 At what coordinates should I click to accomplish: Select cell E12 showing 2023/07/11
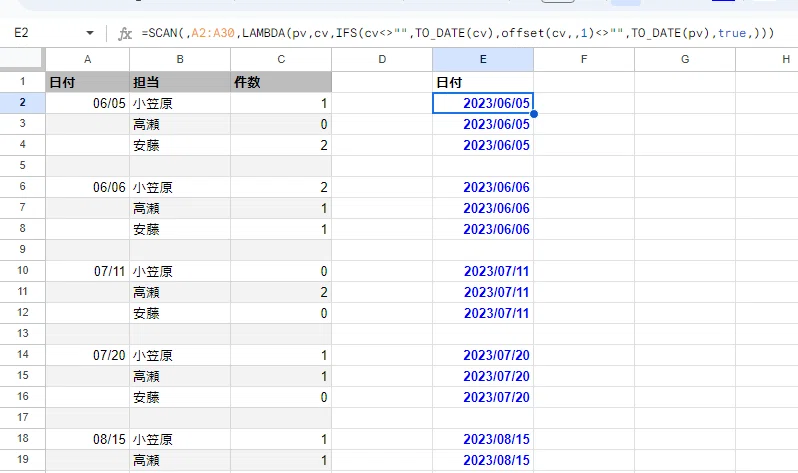coord(483,313)
